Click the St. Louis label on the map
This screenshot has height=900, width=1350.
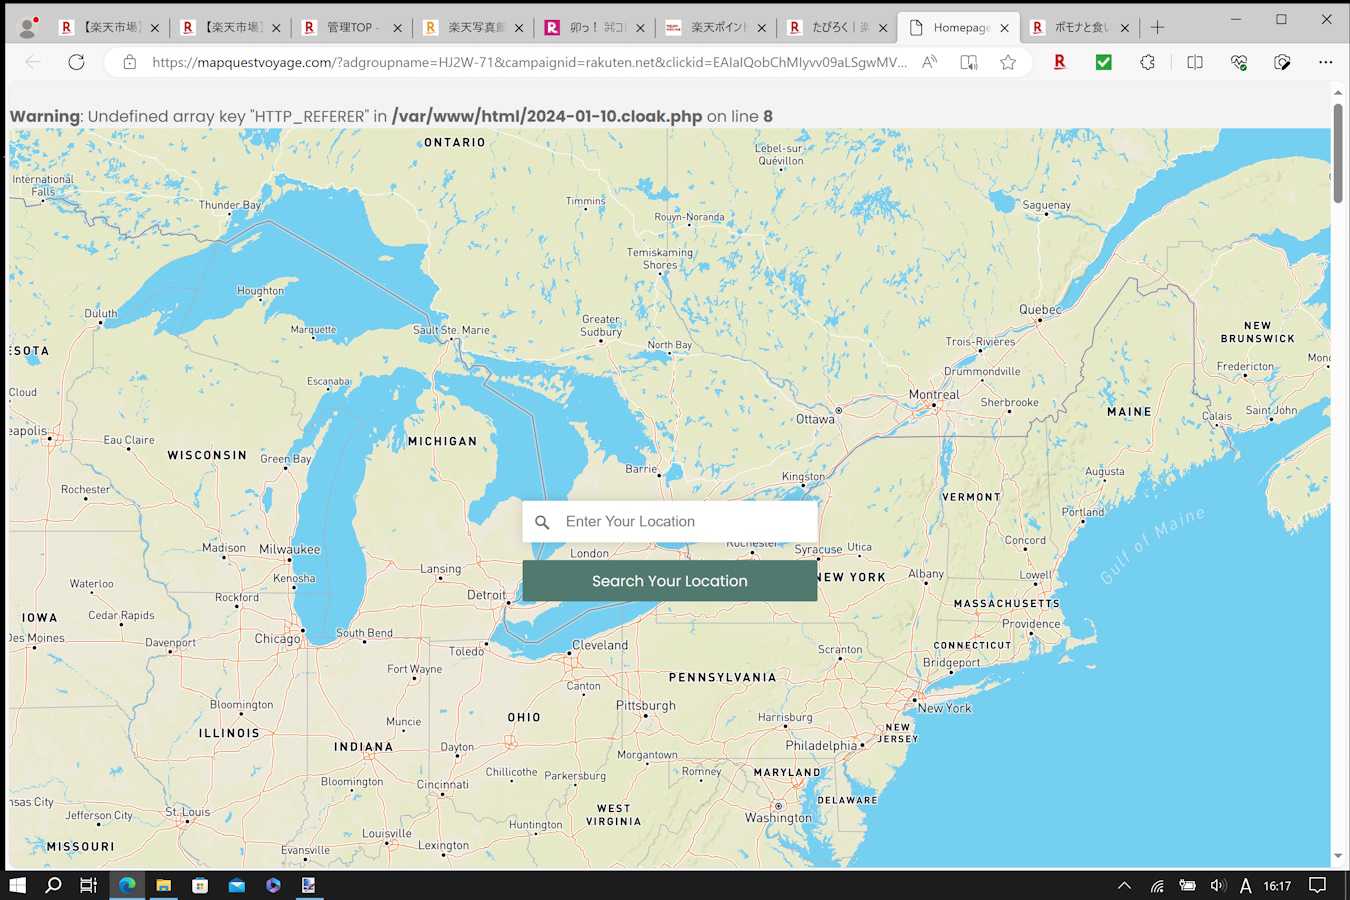(188, 812)
